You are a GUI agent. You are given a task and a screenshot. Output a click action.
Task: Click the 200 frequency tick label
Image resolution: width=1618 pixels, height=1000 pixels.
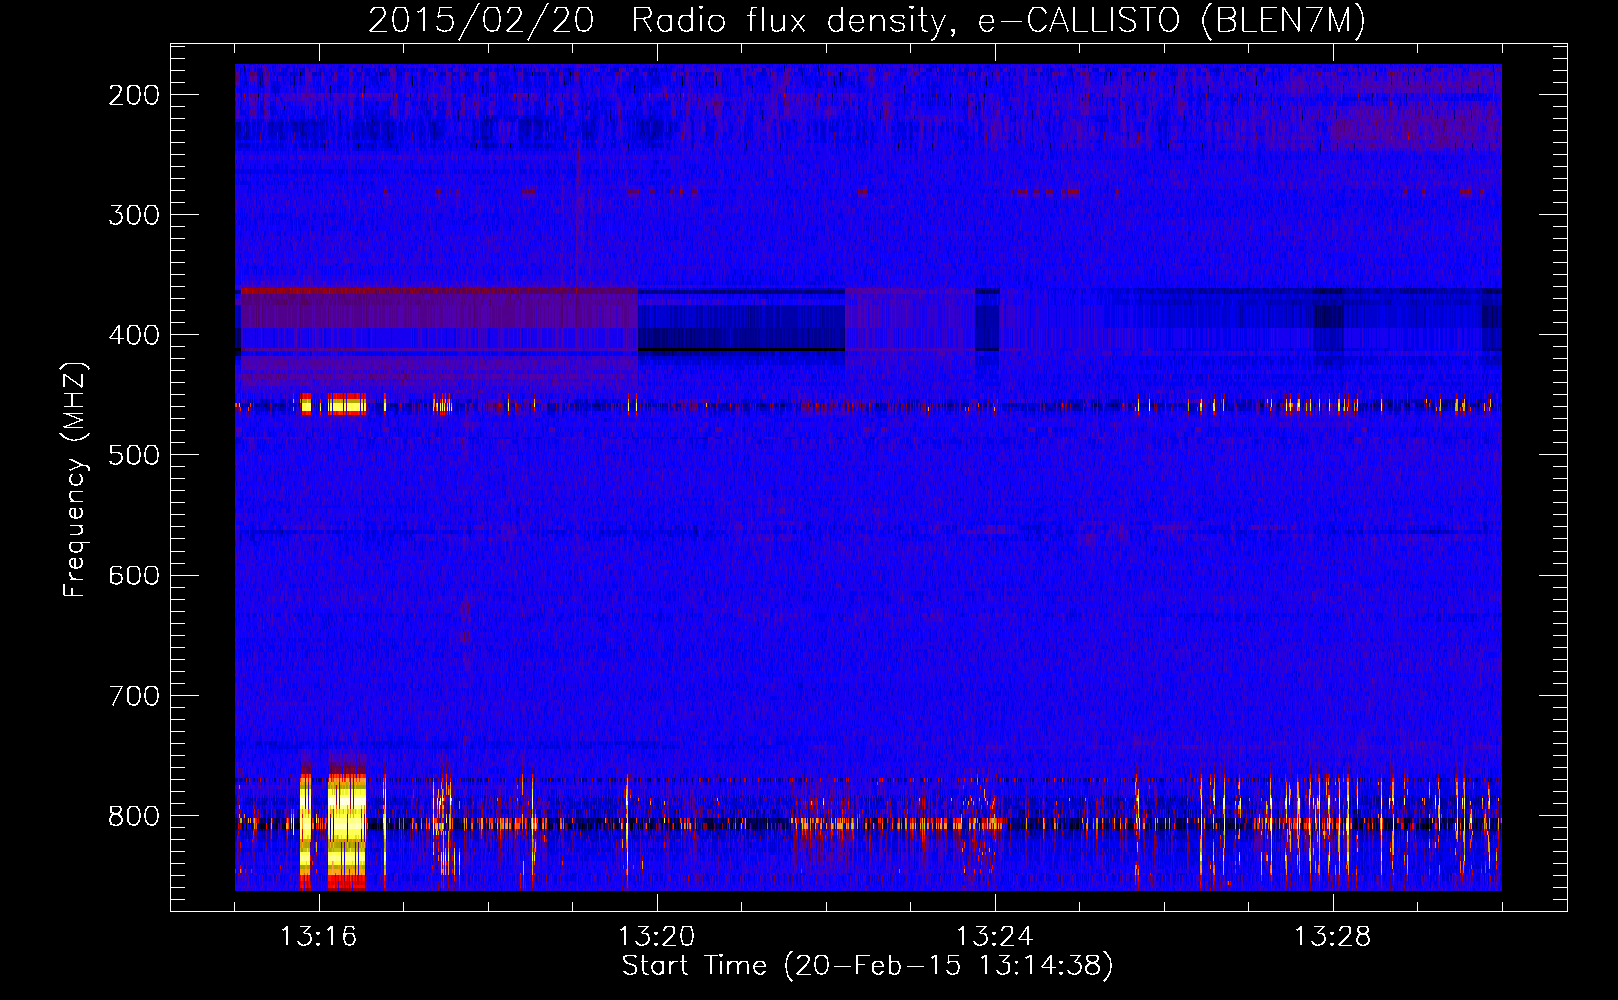pyautogui.click(x=133, y=95)
